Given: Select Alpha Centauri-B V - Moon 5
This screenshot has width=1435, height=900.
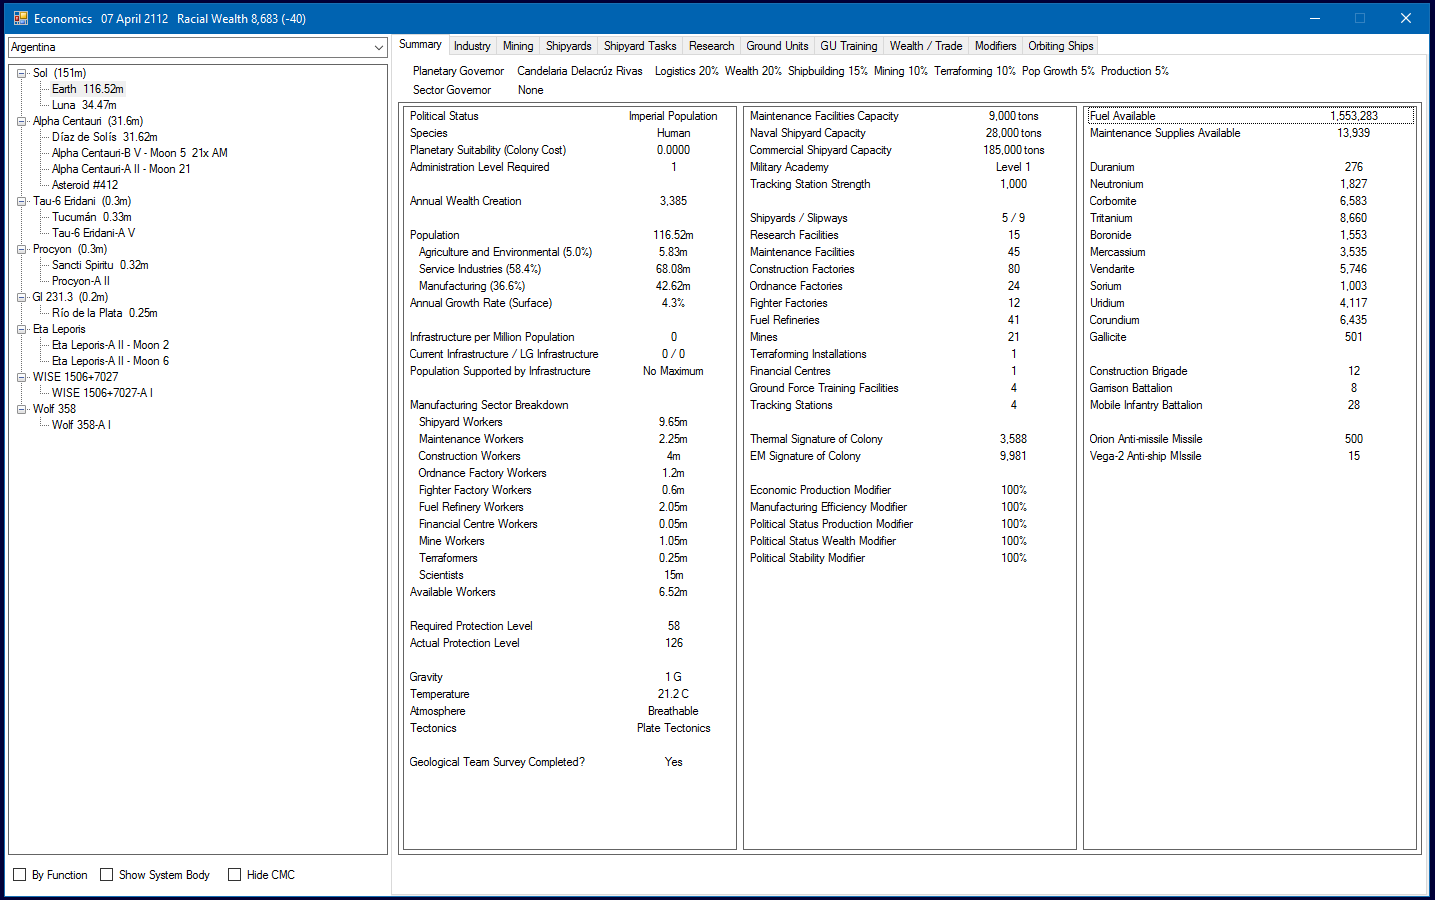Looking at the screenshot, I should point(140,153).
